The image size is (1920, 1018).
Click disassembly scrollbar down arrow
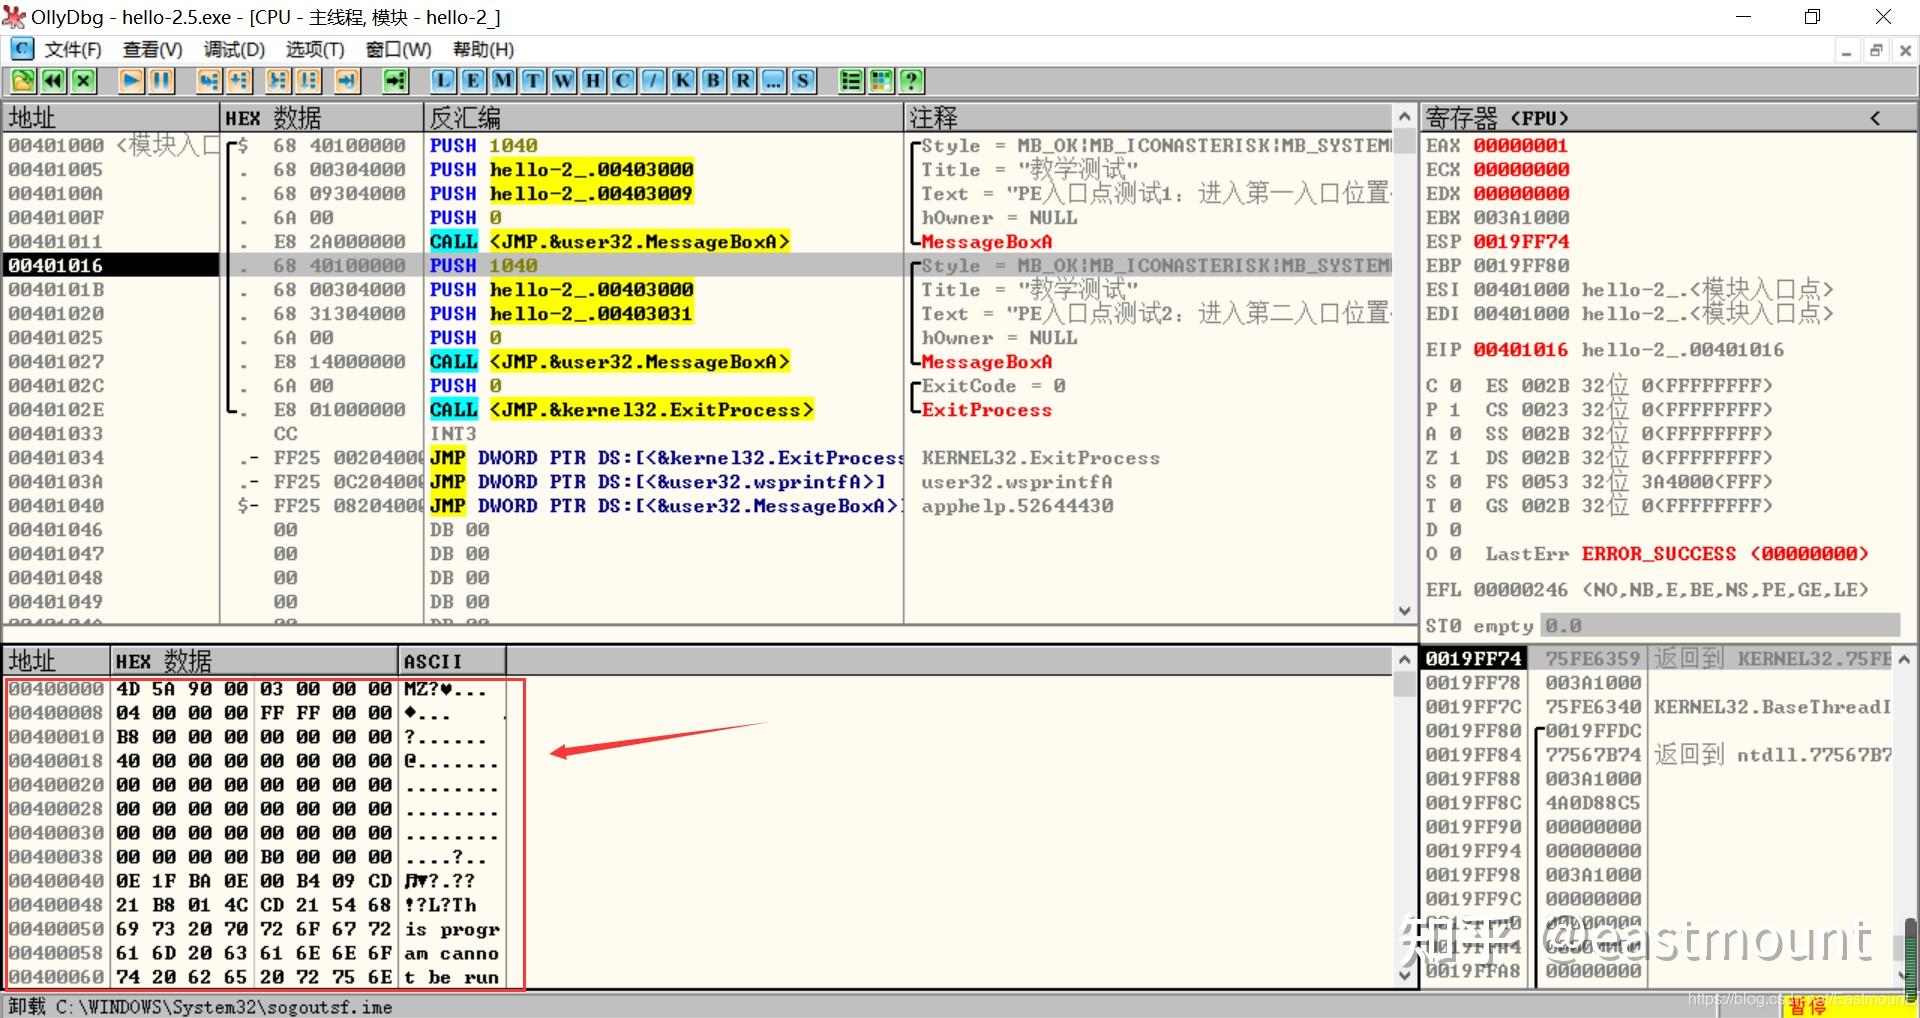[x=1404, y=610]
